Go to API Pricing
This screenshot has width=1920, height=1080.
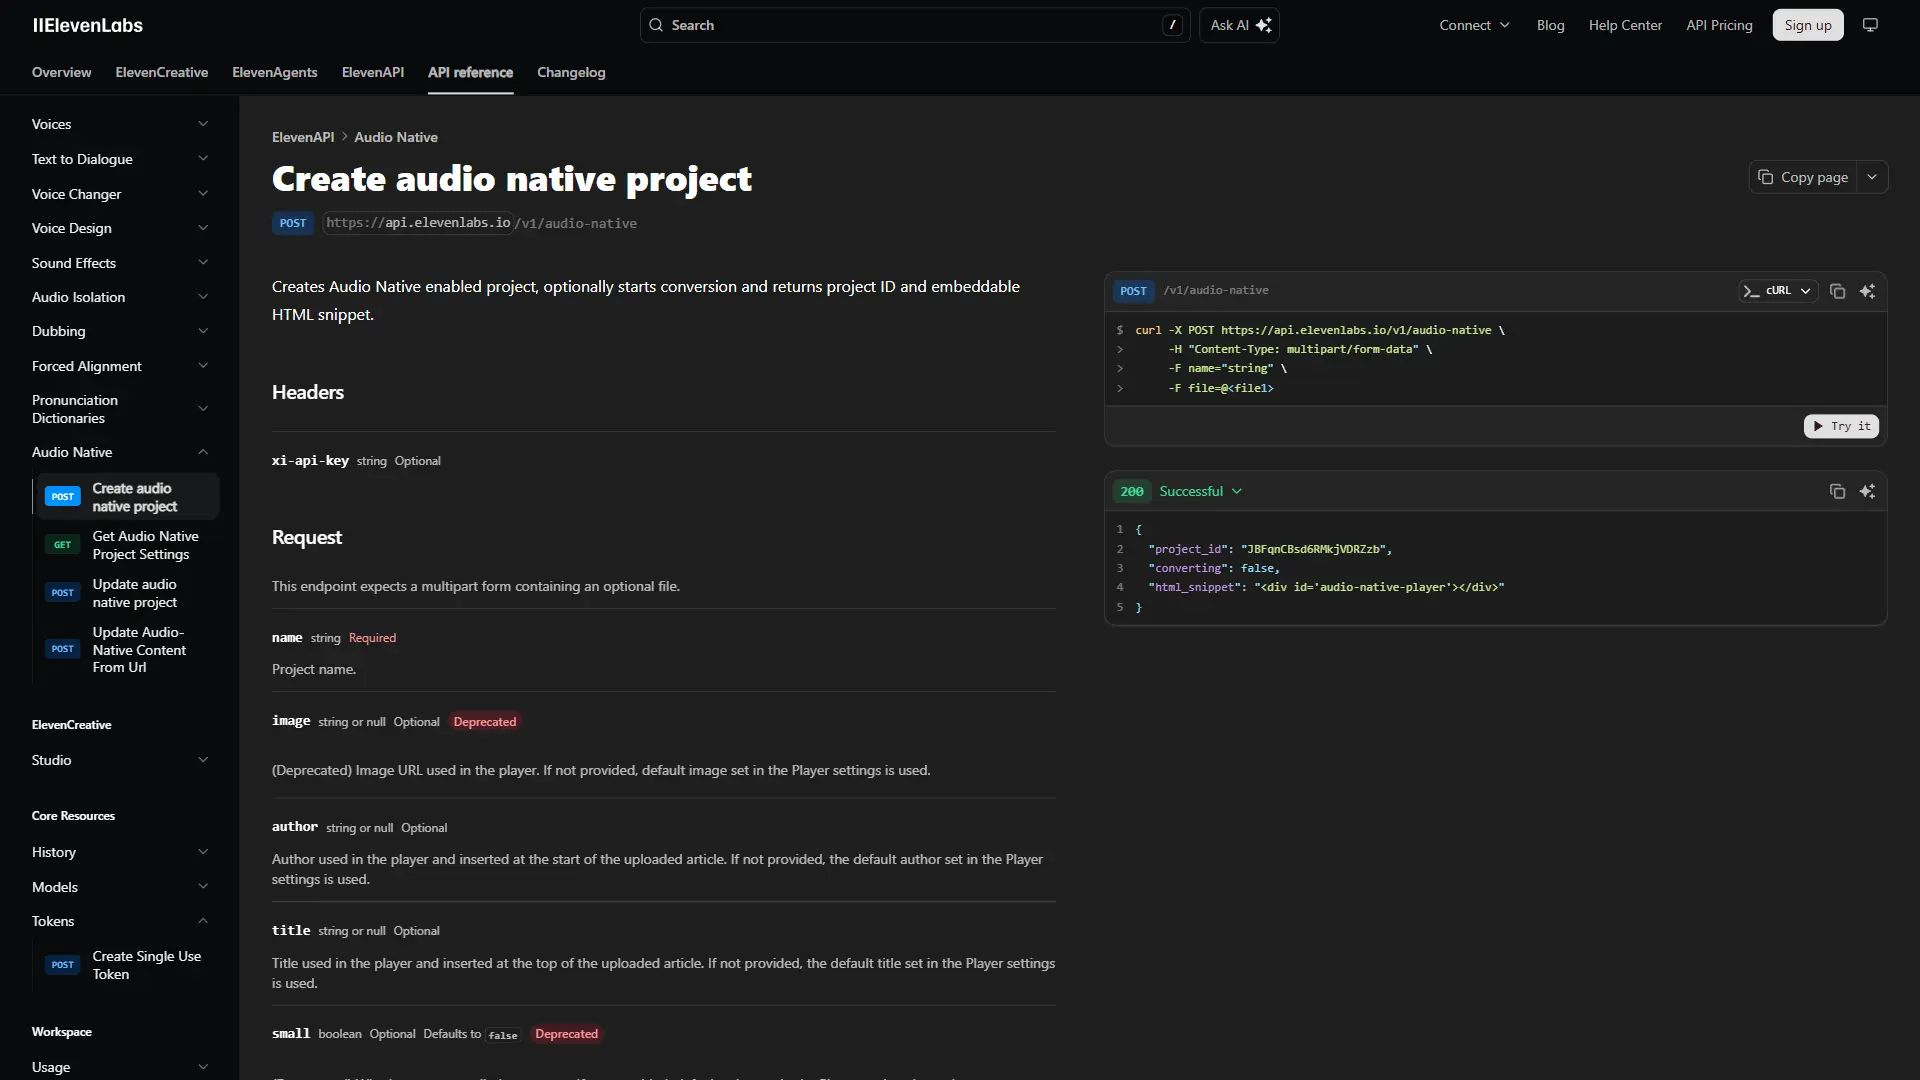(x=1719, y=25)
